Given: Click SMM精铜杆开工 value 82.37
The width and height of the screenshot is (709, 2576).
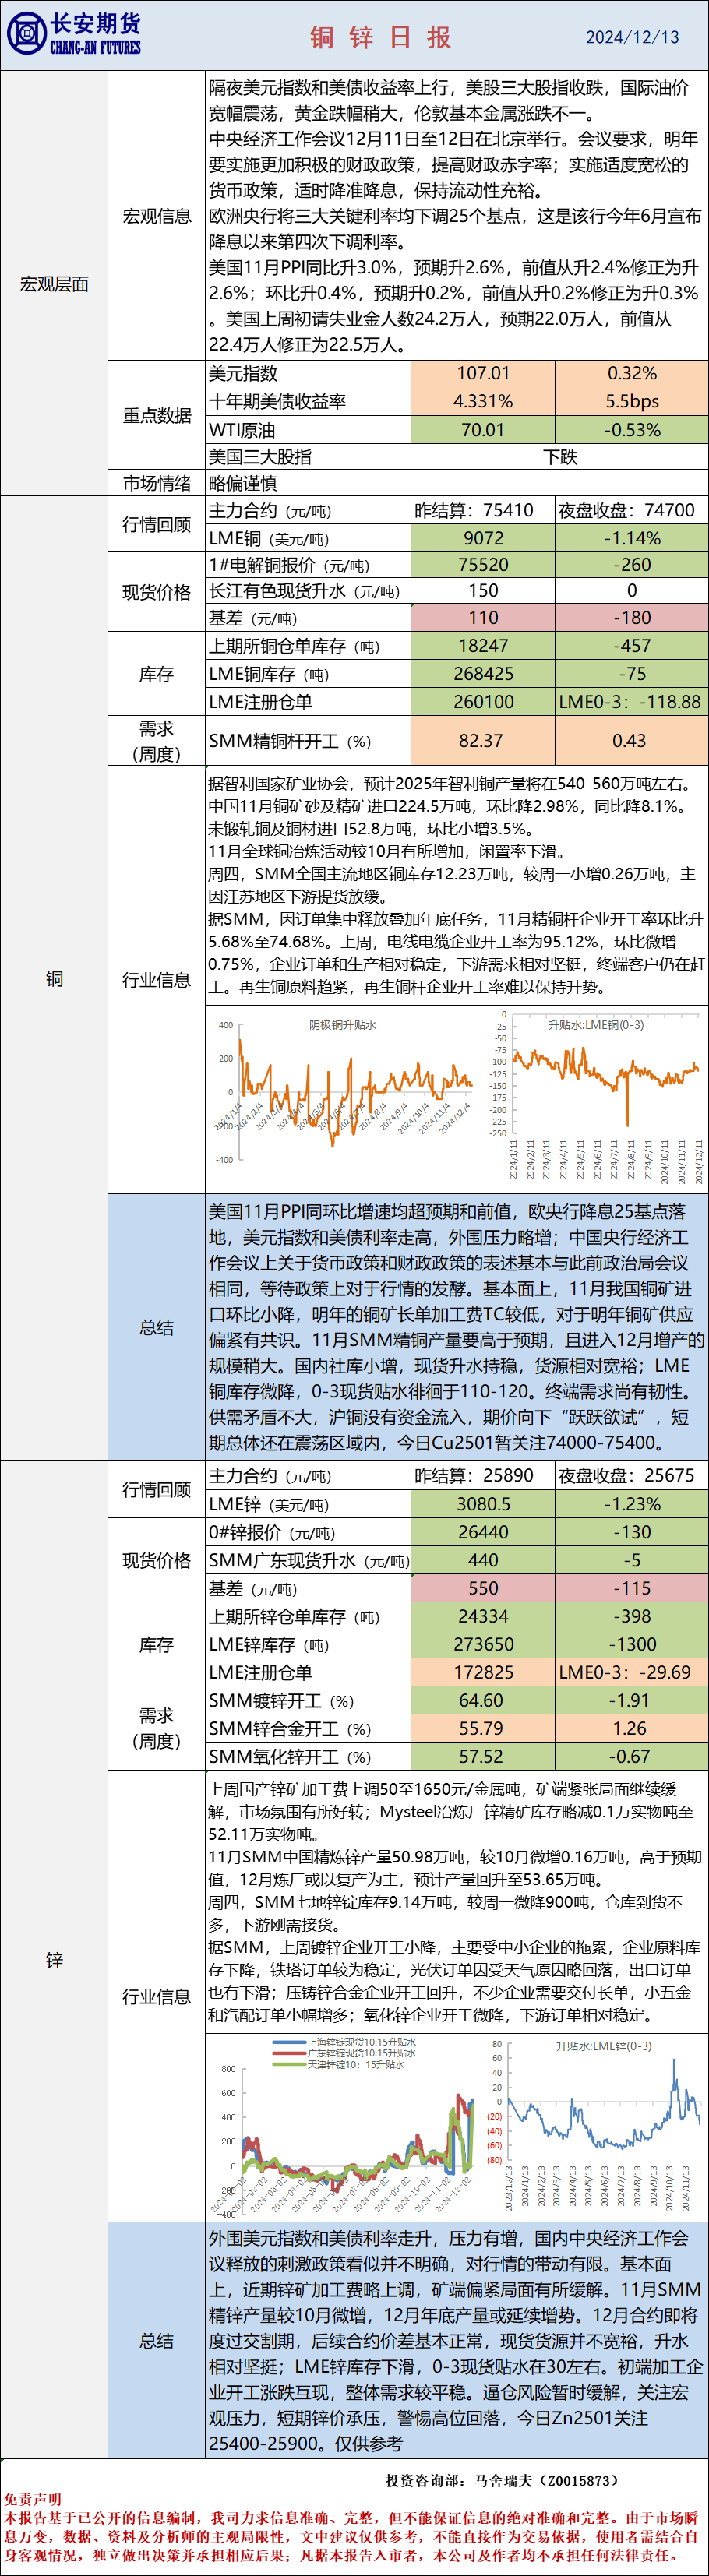Looking at the screenshot, I should tap(483, 741).
